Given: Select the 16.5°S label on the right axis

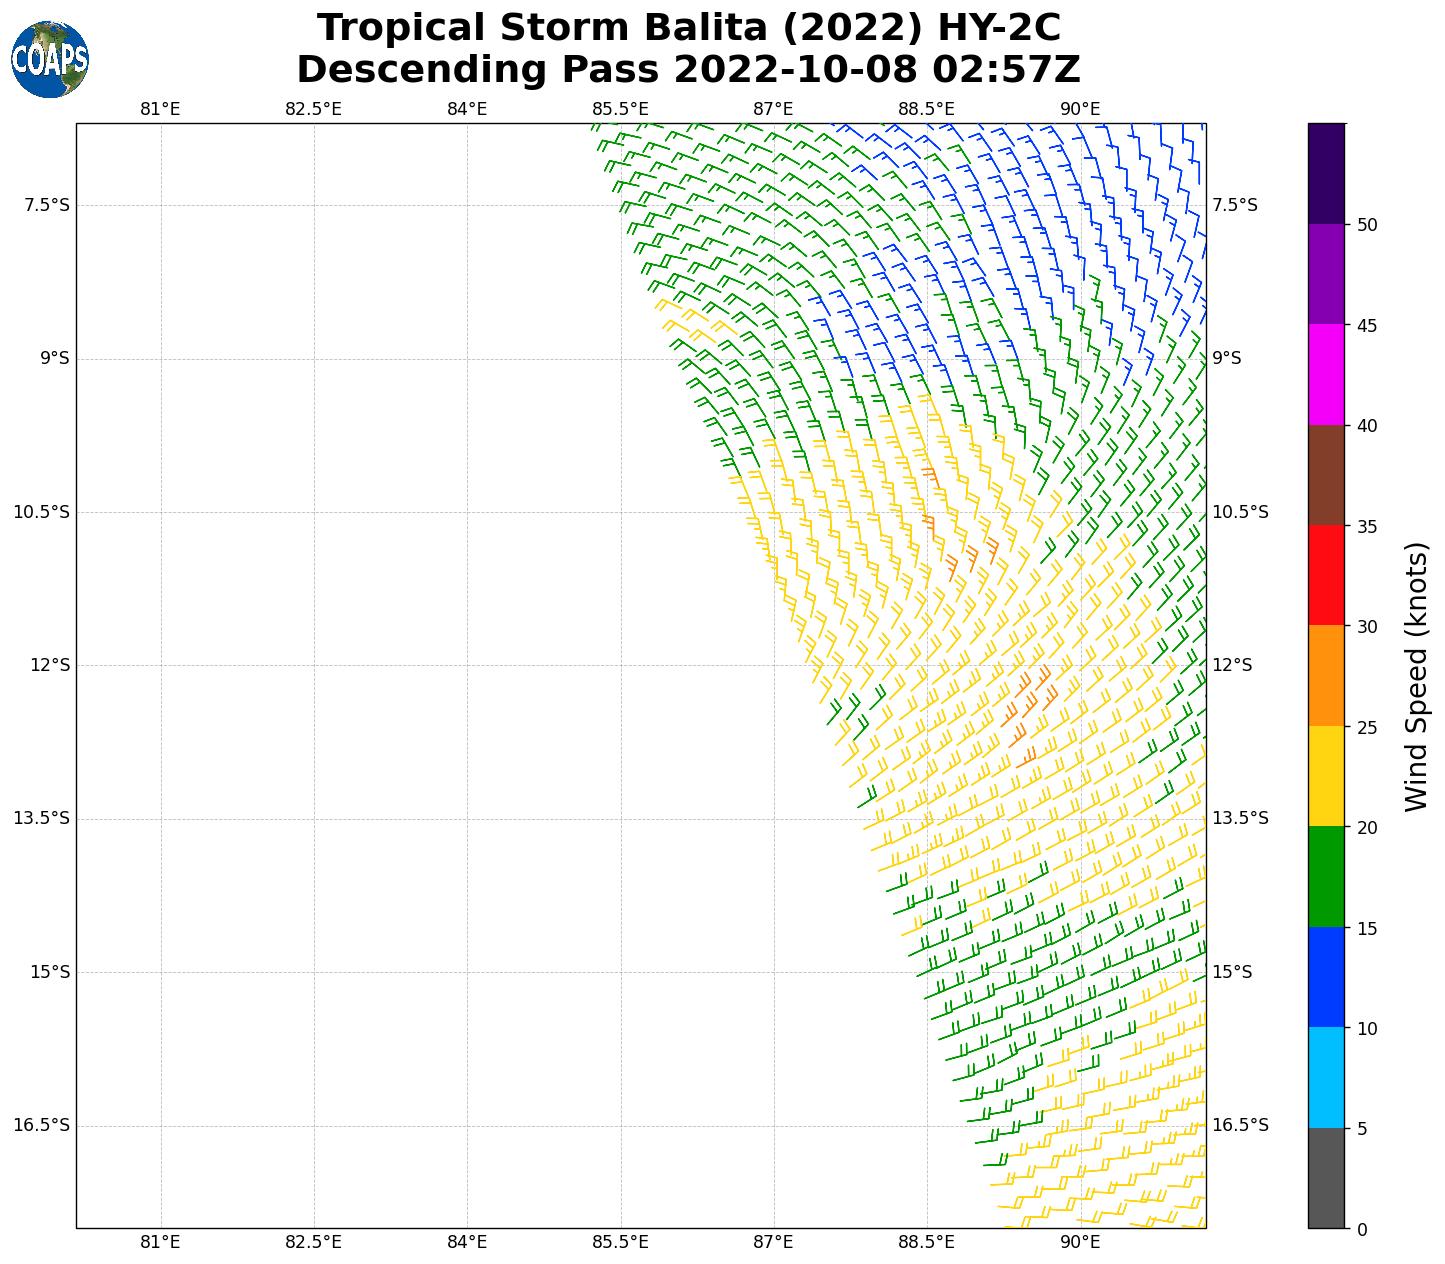Looking at the screenshot, I should tap(1240, 1125).
